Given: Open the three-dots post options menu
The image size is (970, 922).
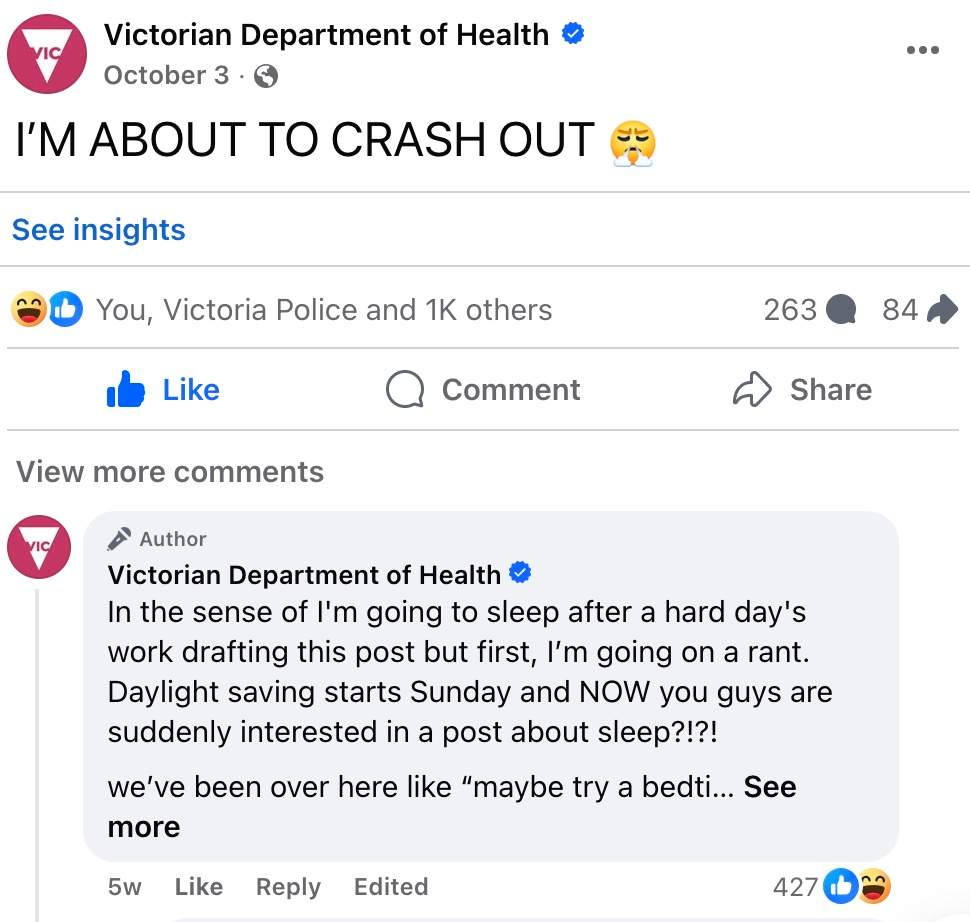Looking at the screenshot, I should tap(922, 50).
